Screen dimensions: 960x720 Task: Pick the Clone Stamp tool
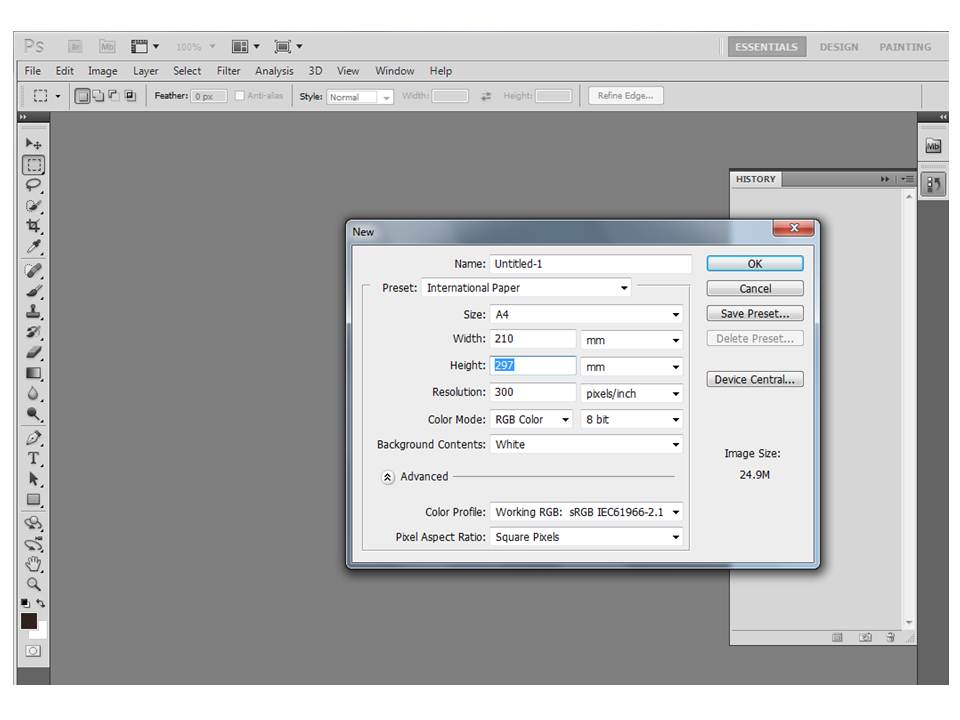click(x=33, y=312)
